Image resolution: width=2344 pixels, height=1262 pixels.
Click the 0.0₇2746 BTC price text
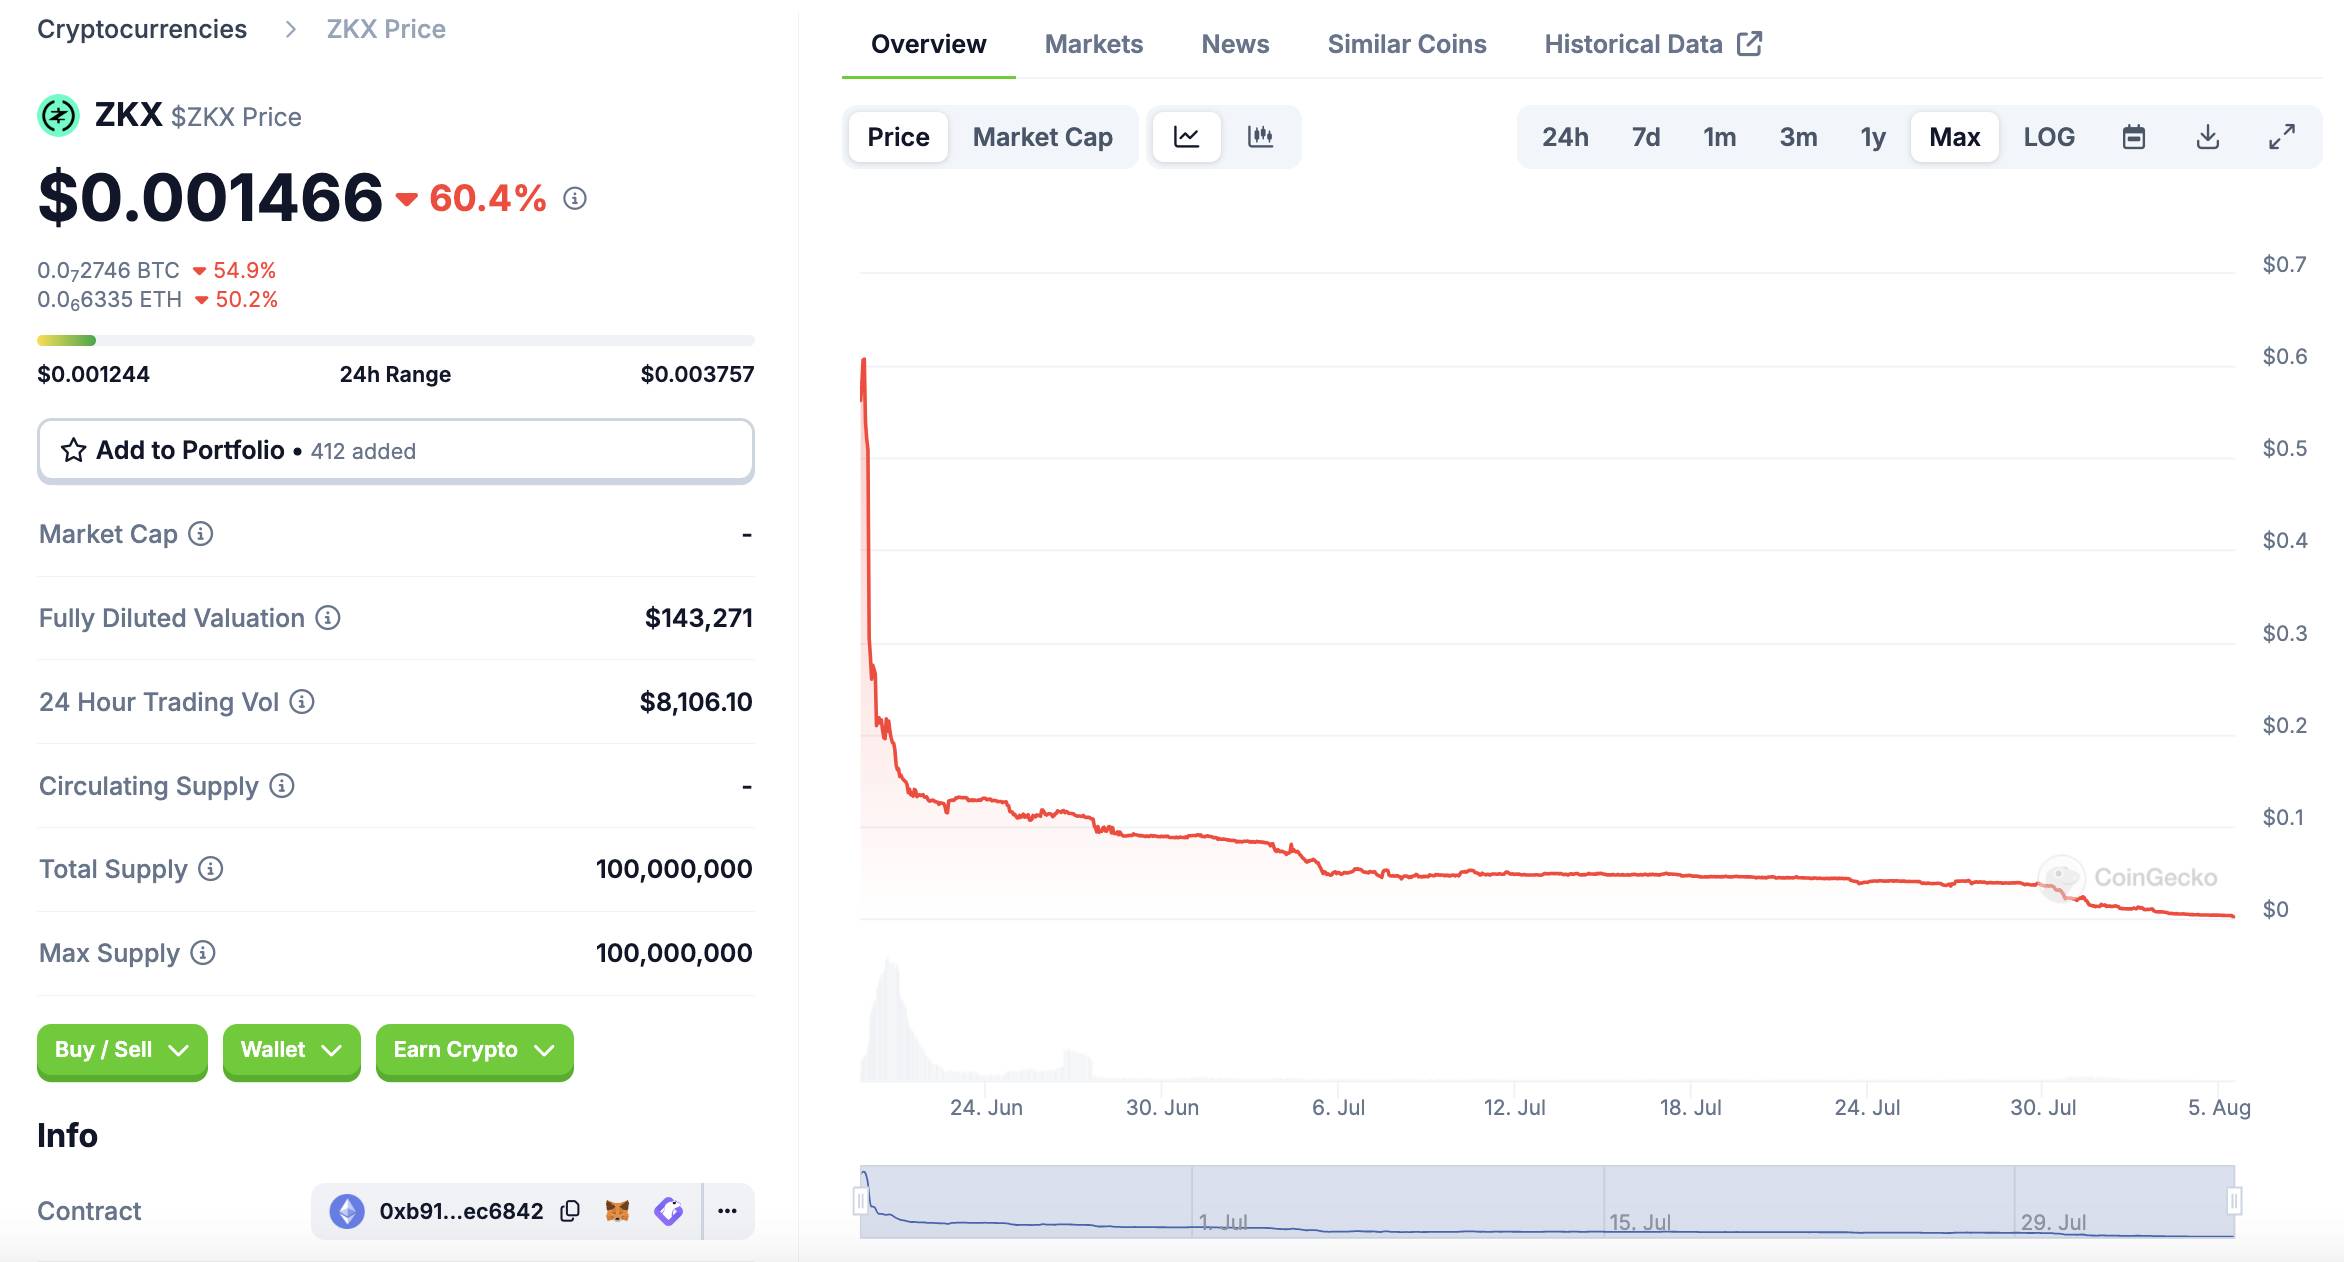pos(108,270)
